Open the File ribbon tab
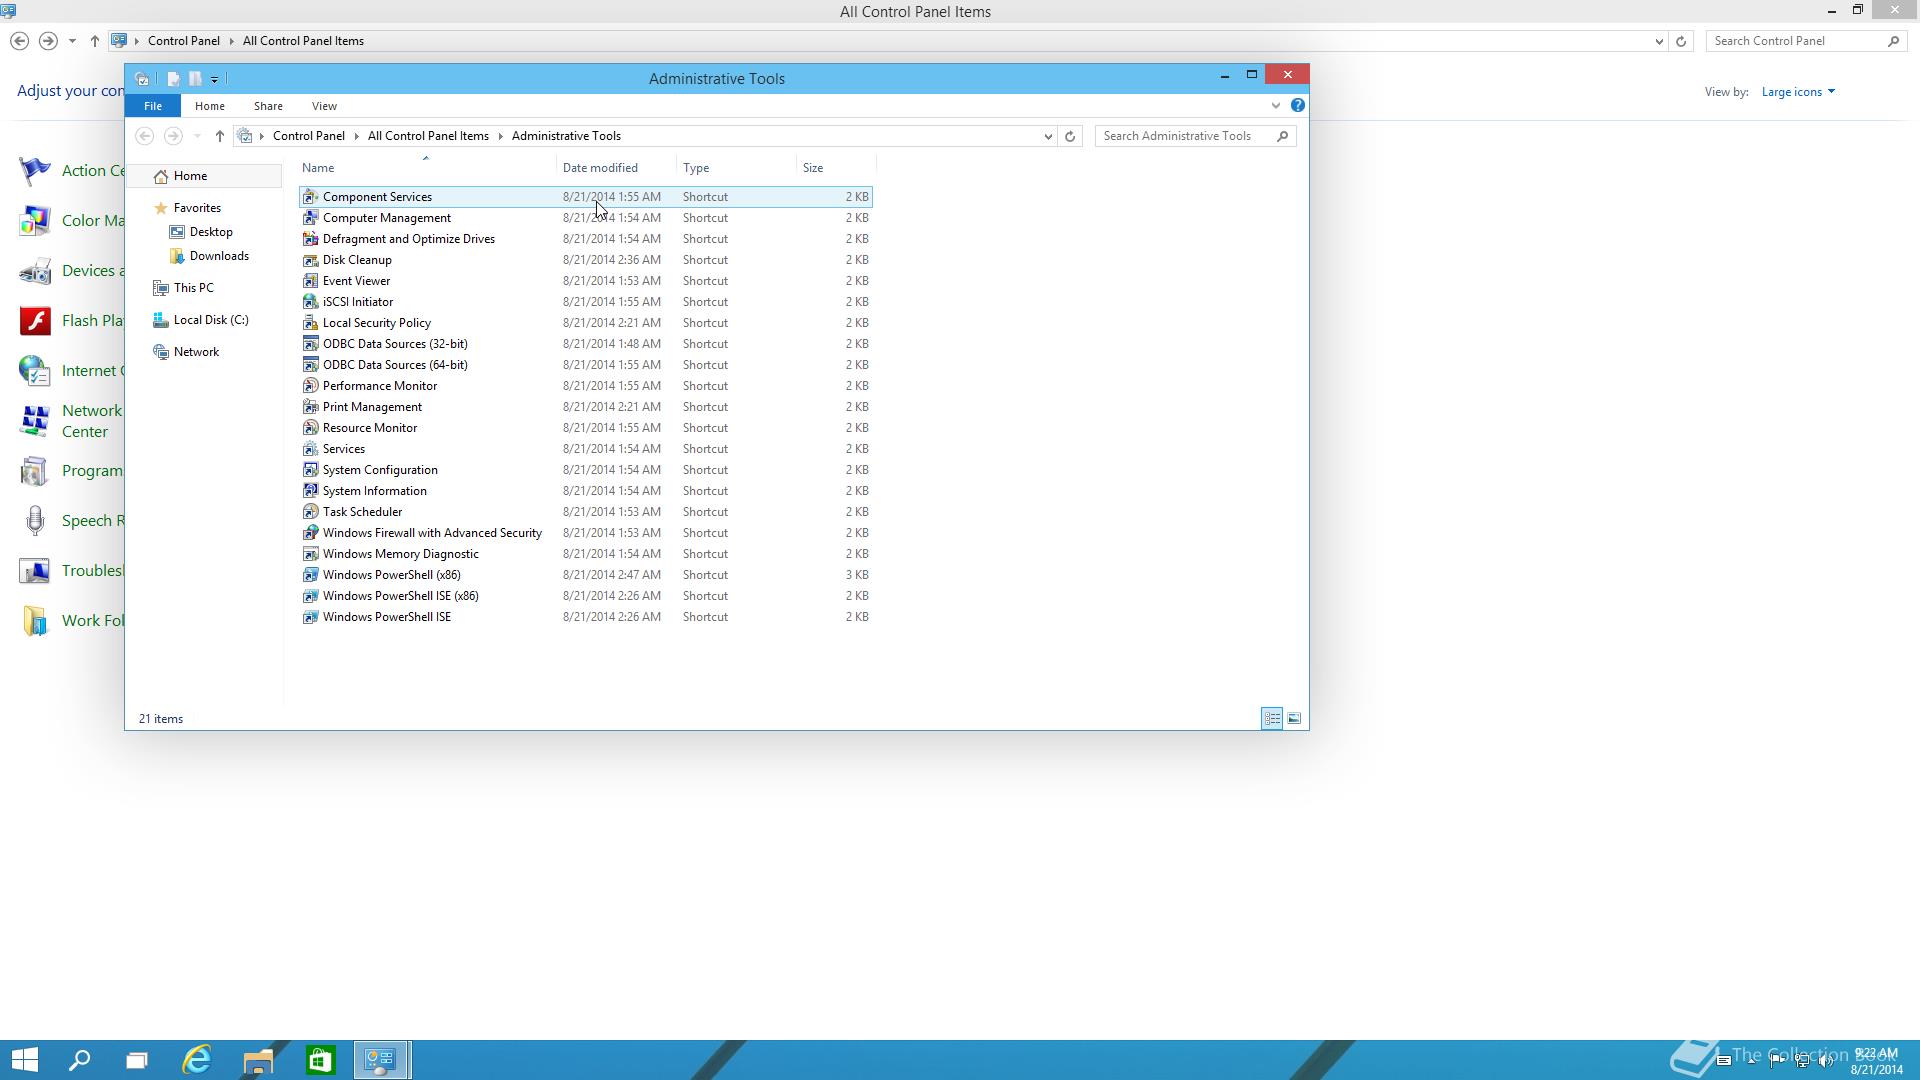 pos(153,106)
